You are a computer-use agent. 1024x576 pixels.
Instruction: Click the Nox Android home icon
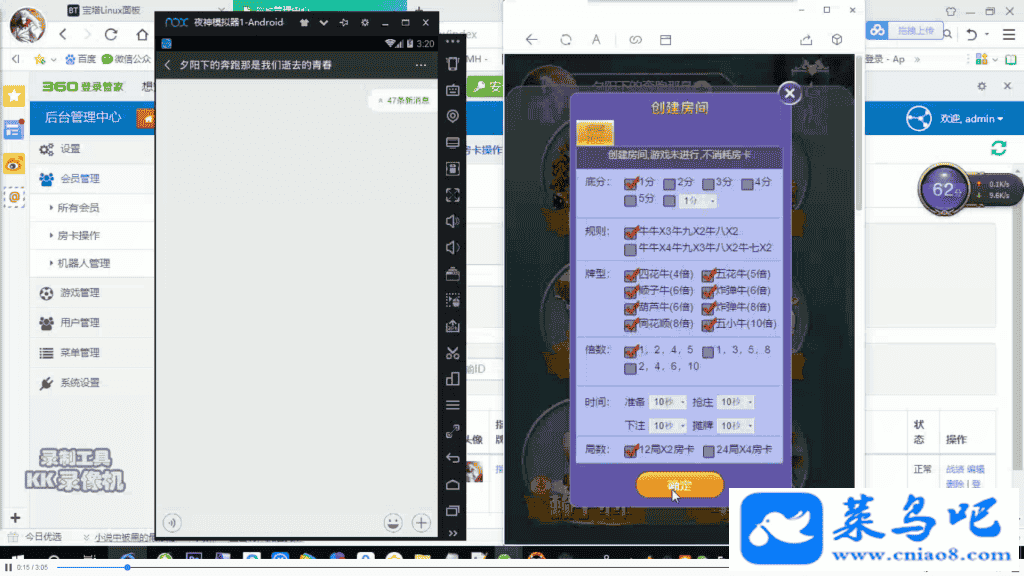pyautogui.click(x=453, y=485)
